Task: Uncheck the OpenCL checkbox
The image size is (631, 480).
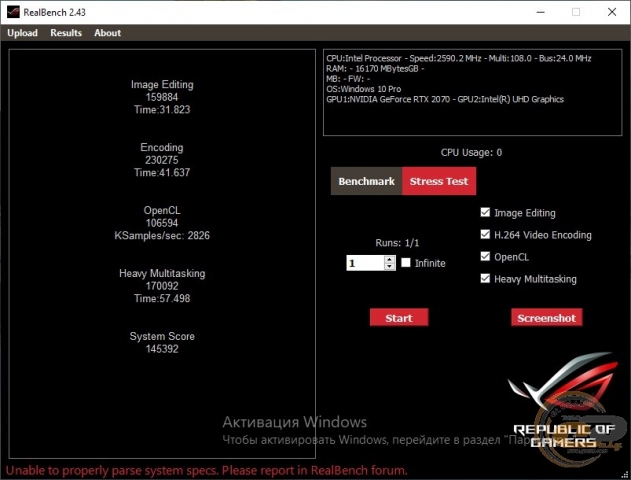Action: click(x=485, y=257)
